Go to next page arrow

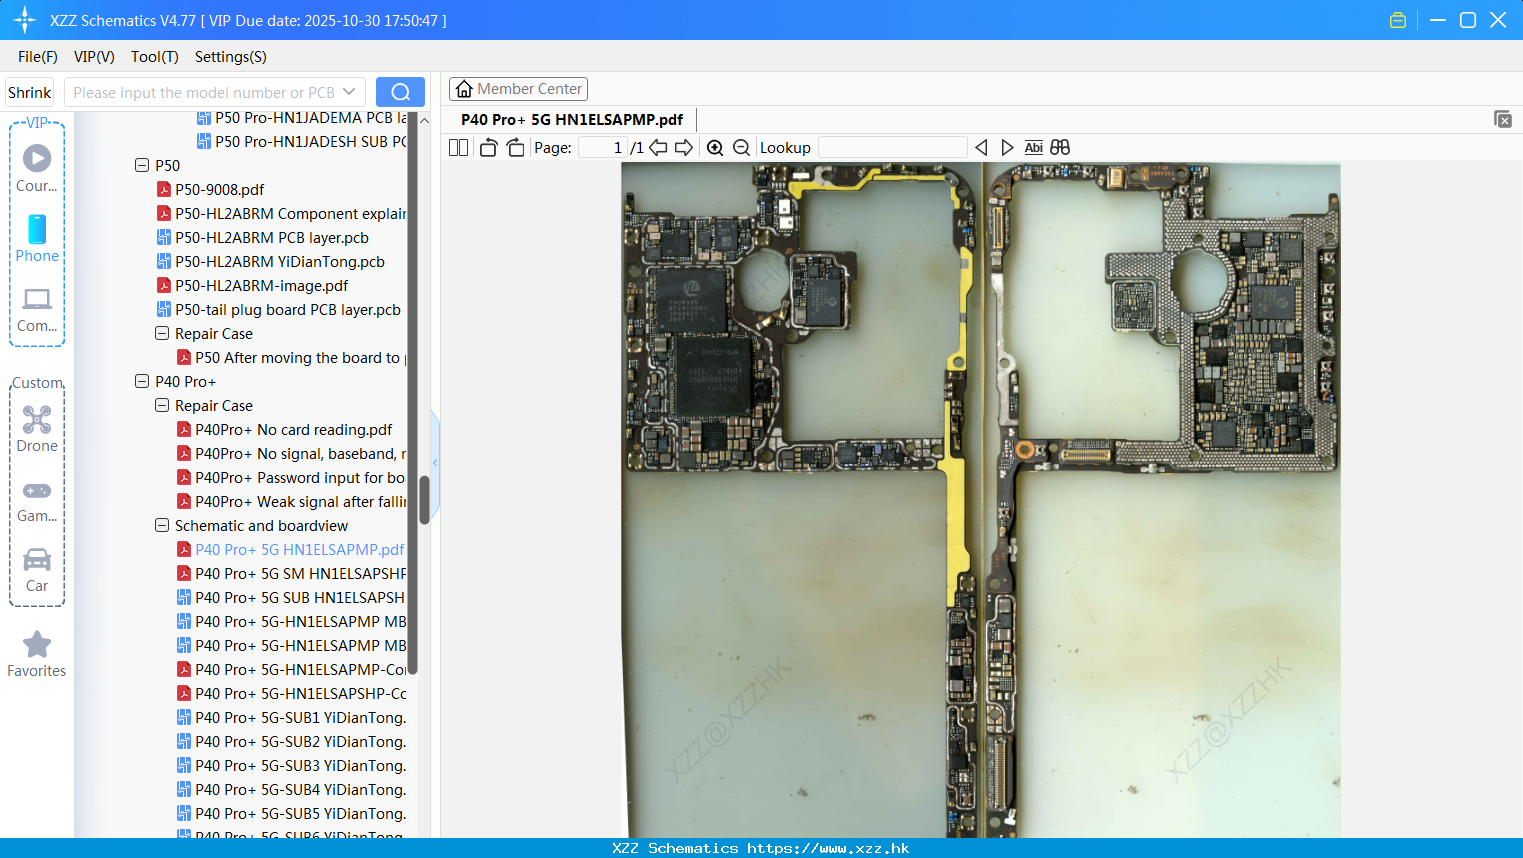point(684,147)
